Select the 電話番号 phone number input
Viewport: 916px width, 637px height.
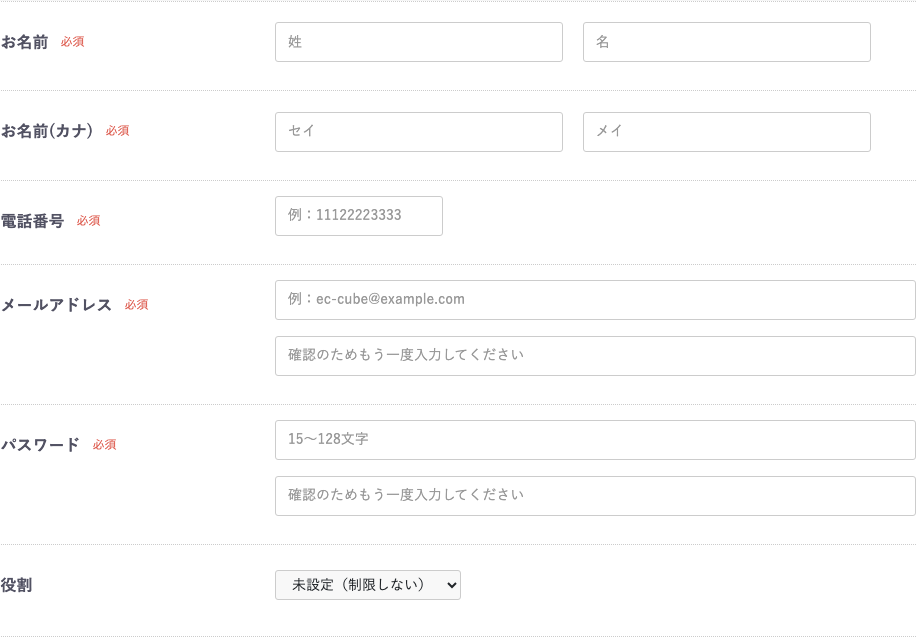[x=359, y=216]
